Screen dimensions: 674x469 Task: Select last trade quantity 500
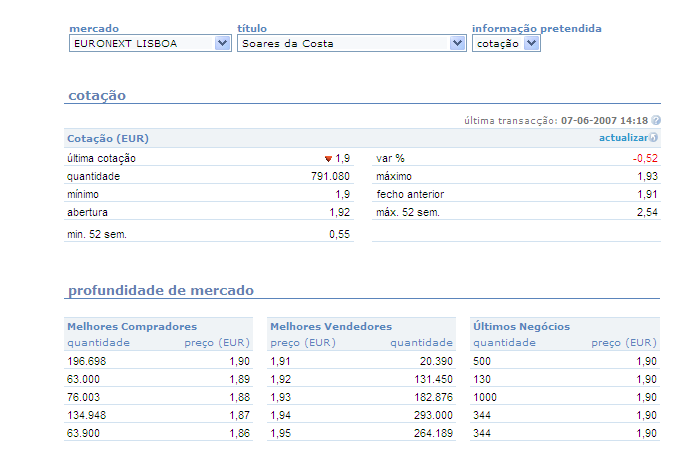pos(482,361)
